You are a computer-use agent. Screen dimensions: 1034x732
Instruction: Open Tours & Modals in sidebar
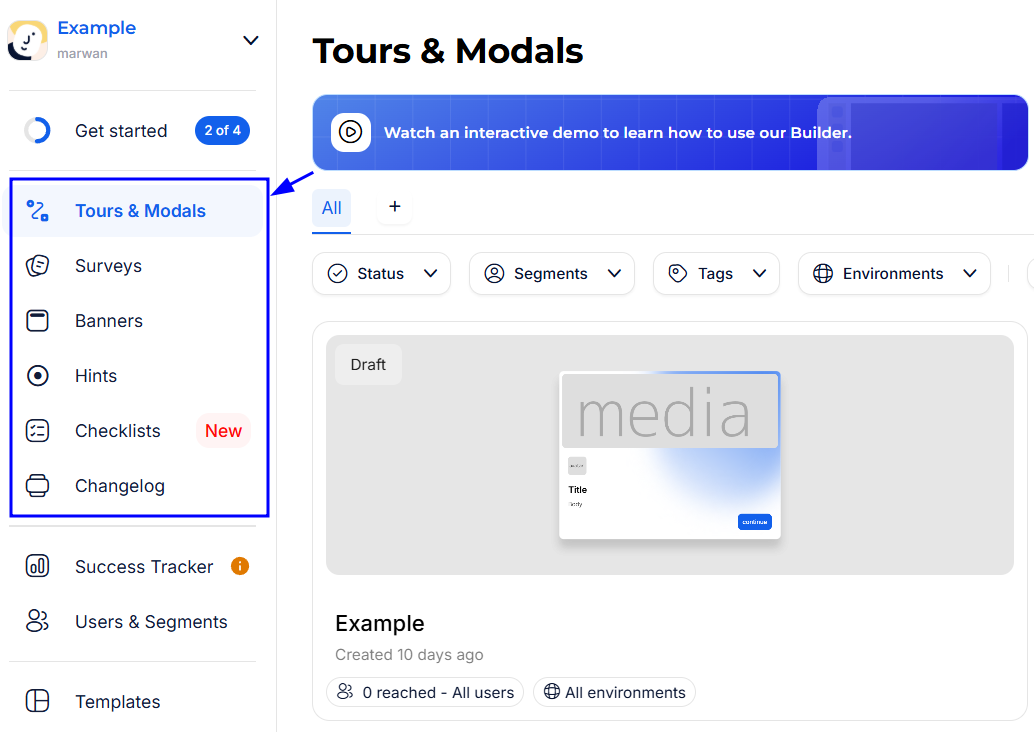(x=139, y=211)
